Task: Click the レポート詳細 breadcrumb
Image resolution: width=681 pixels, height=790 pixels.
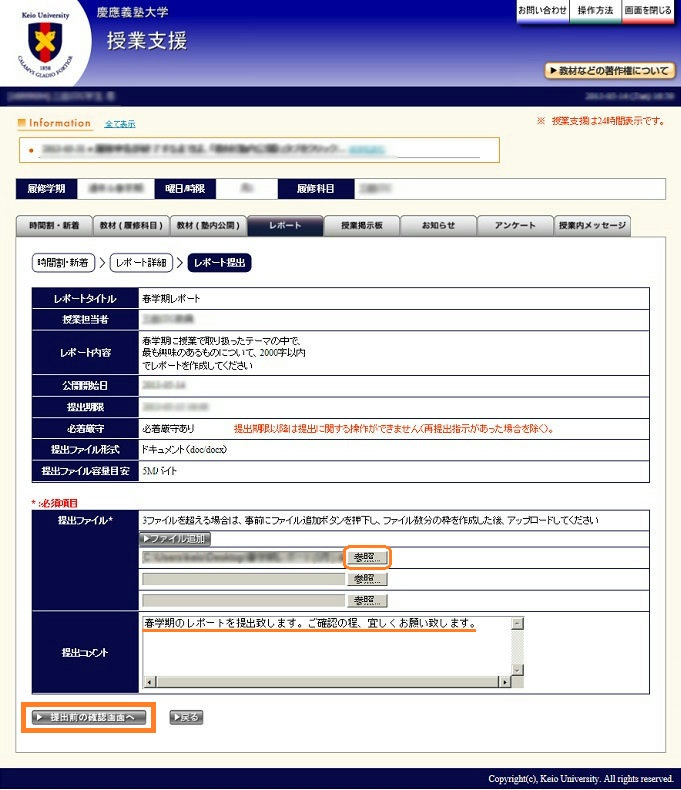Action: click(146, 263)
